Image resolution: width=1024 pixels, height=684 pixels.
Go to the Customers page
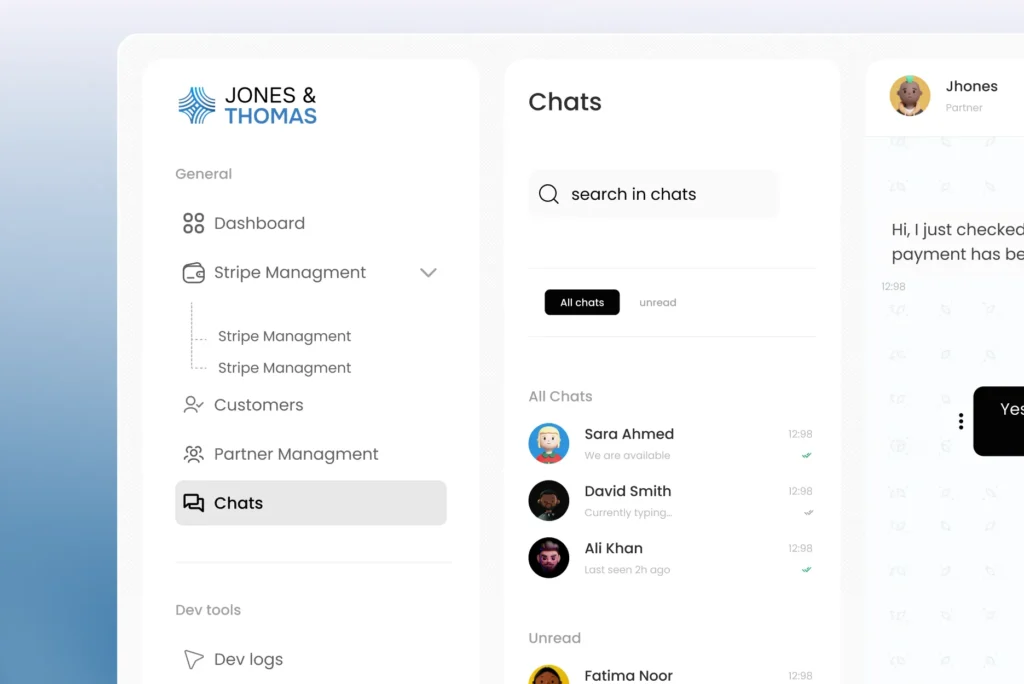click(258, 405)
